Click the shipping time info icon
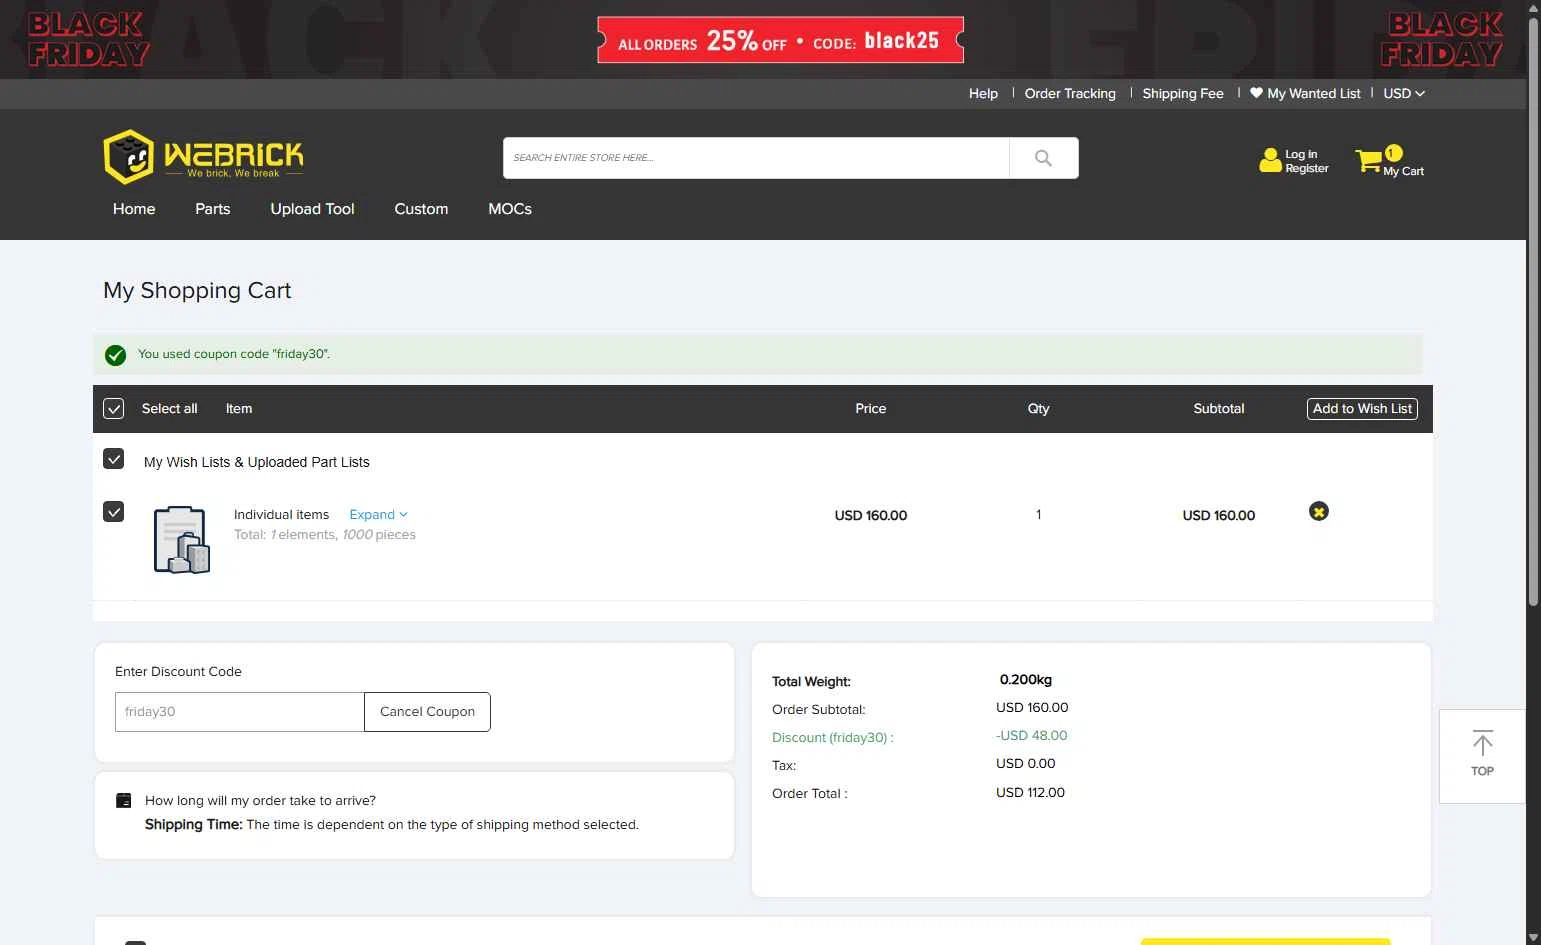The image size is (1541, 945). [124, 800]
